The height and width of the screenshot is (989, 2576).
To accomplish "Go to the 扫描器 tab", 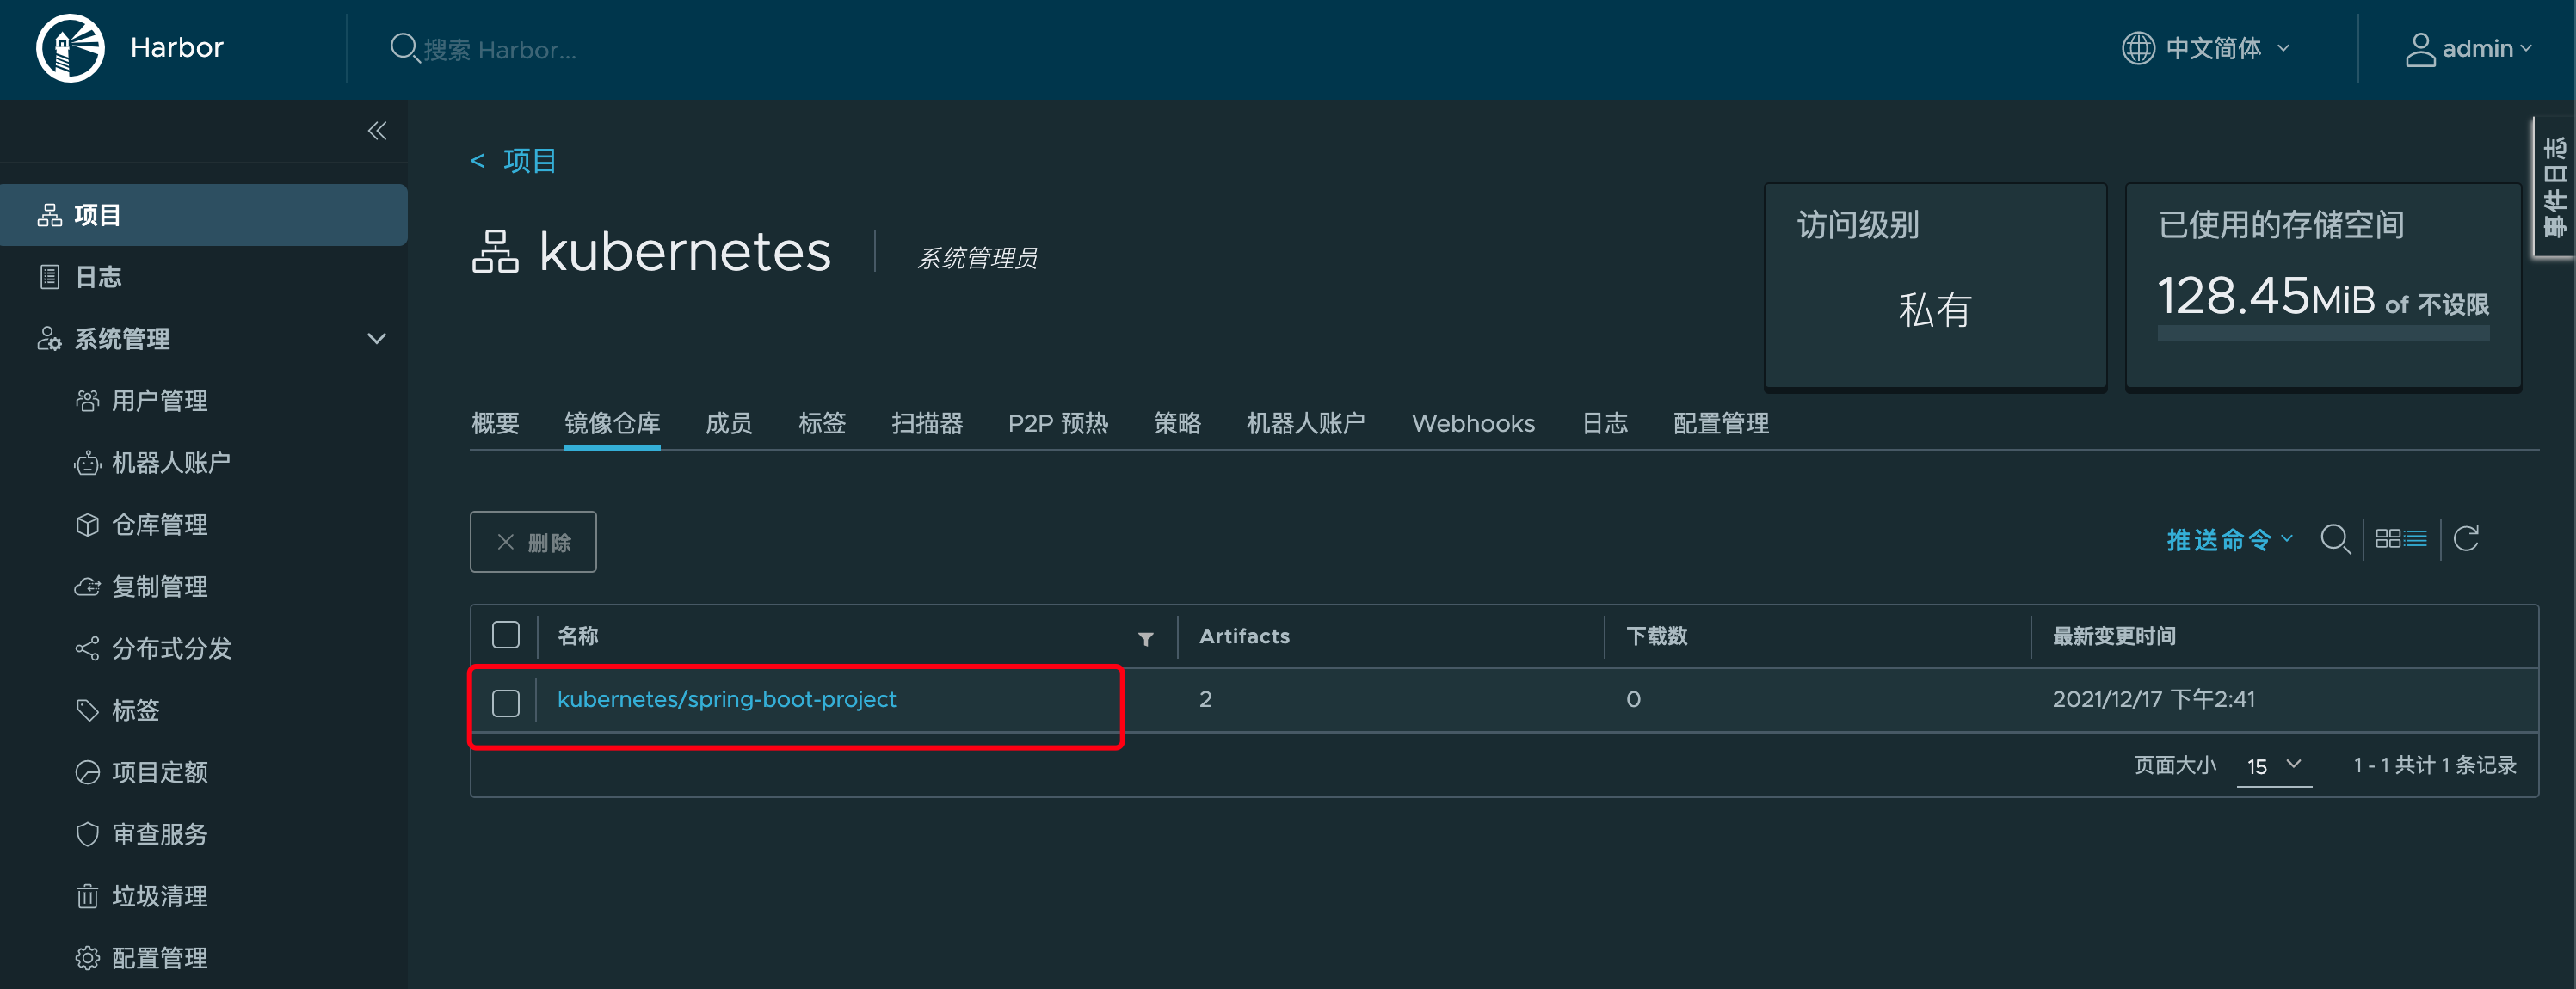I will (927, 423).
